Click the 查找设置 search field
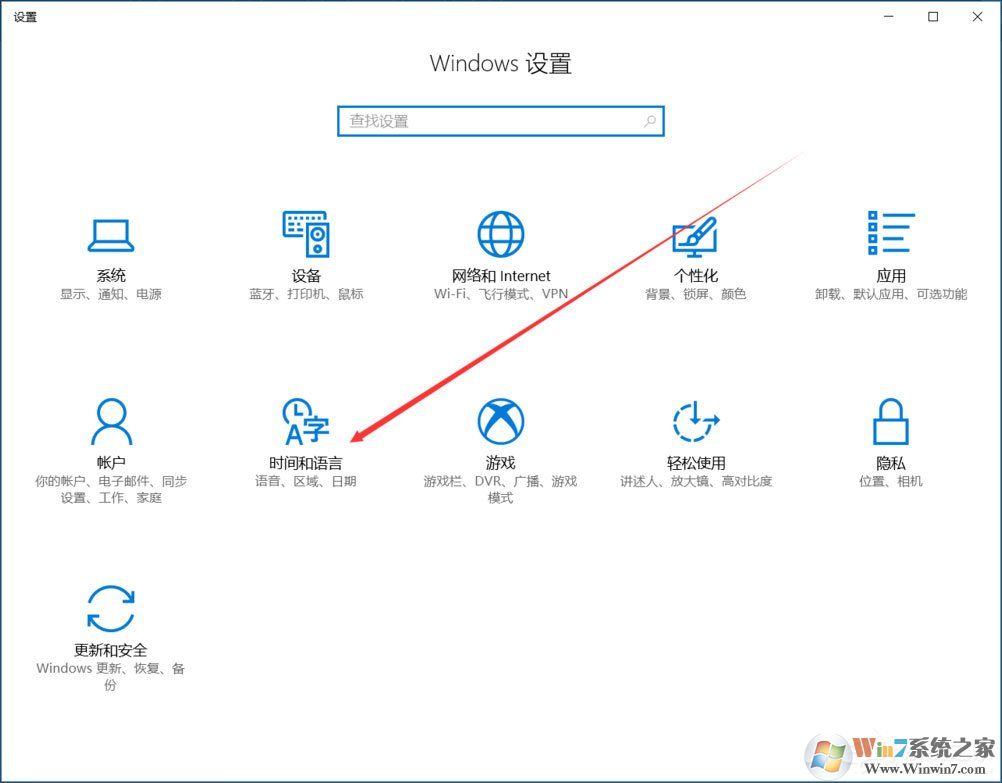 tap(480, 120)
